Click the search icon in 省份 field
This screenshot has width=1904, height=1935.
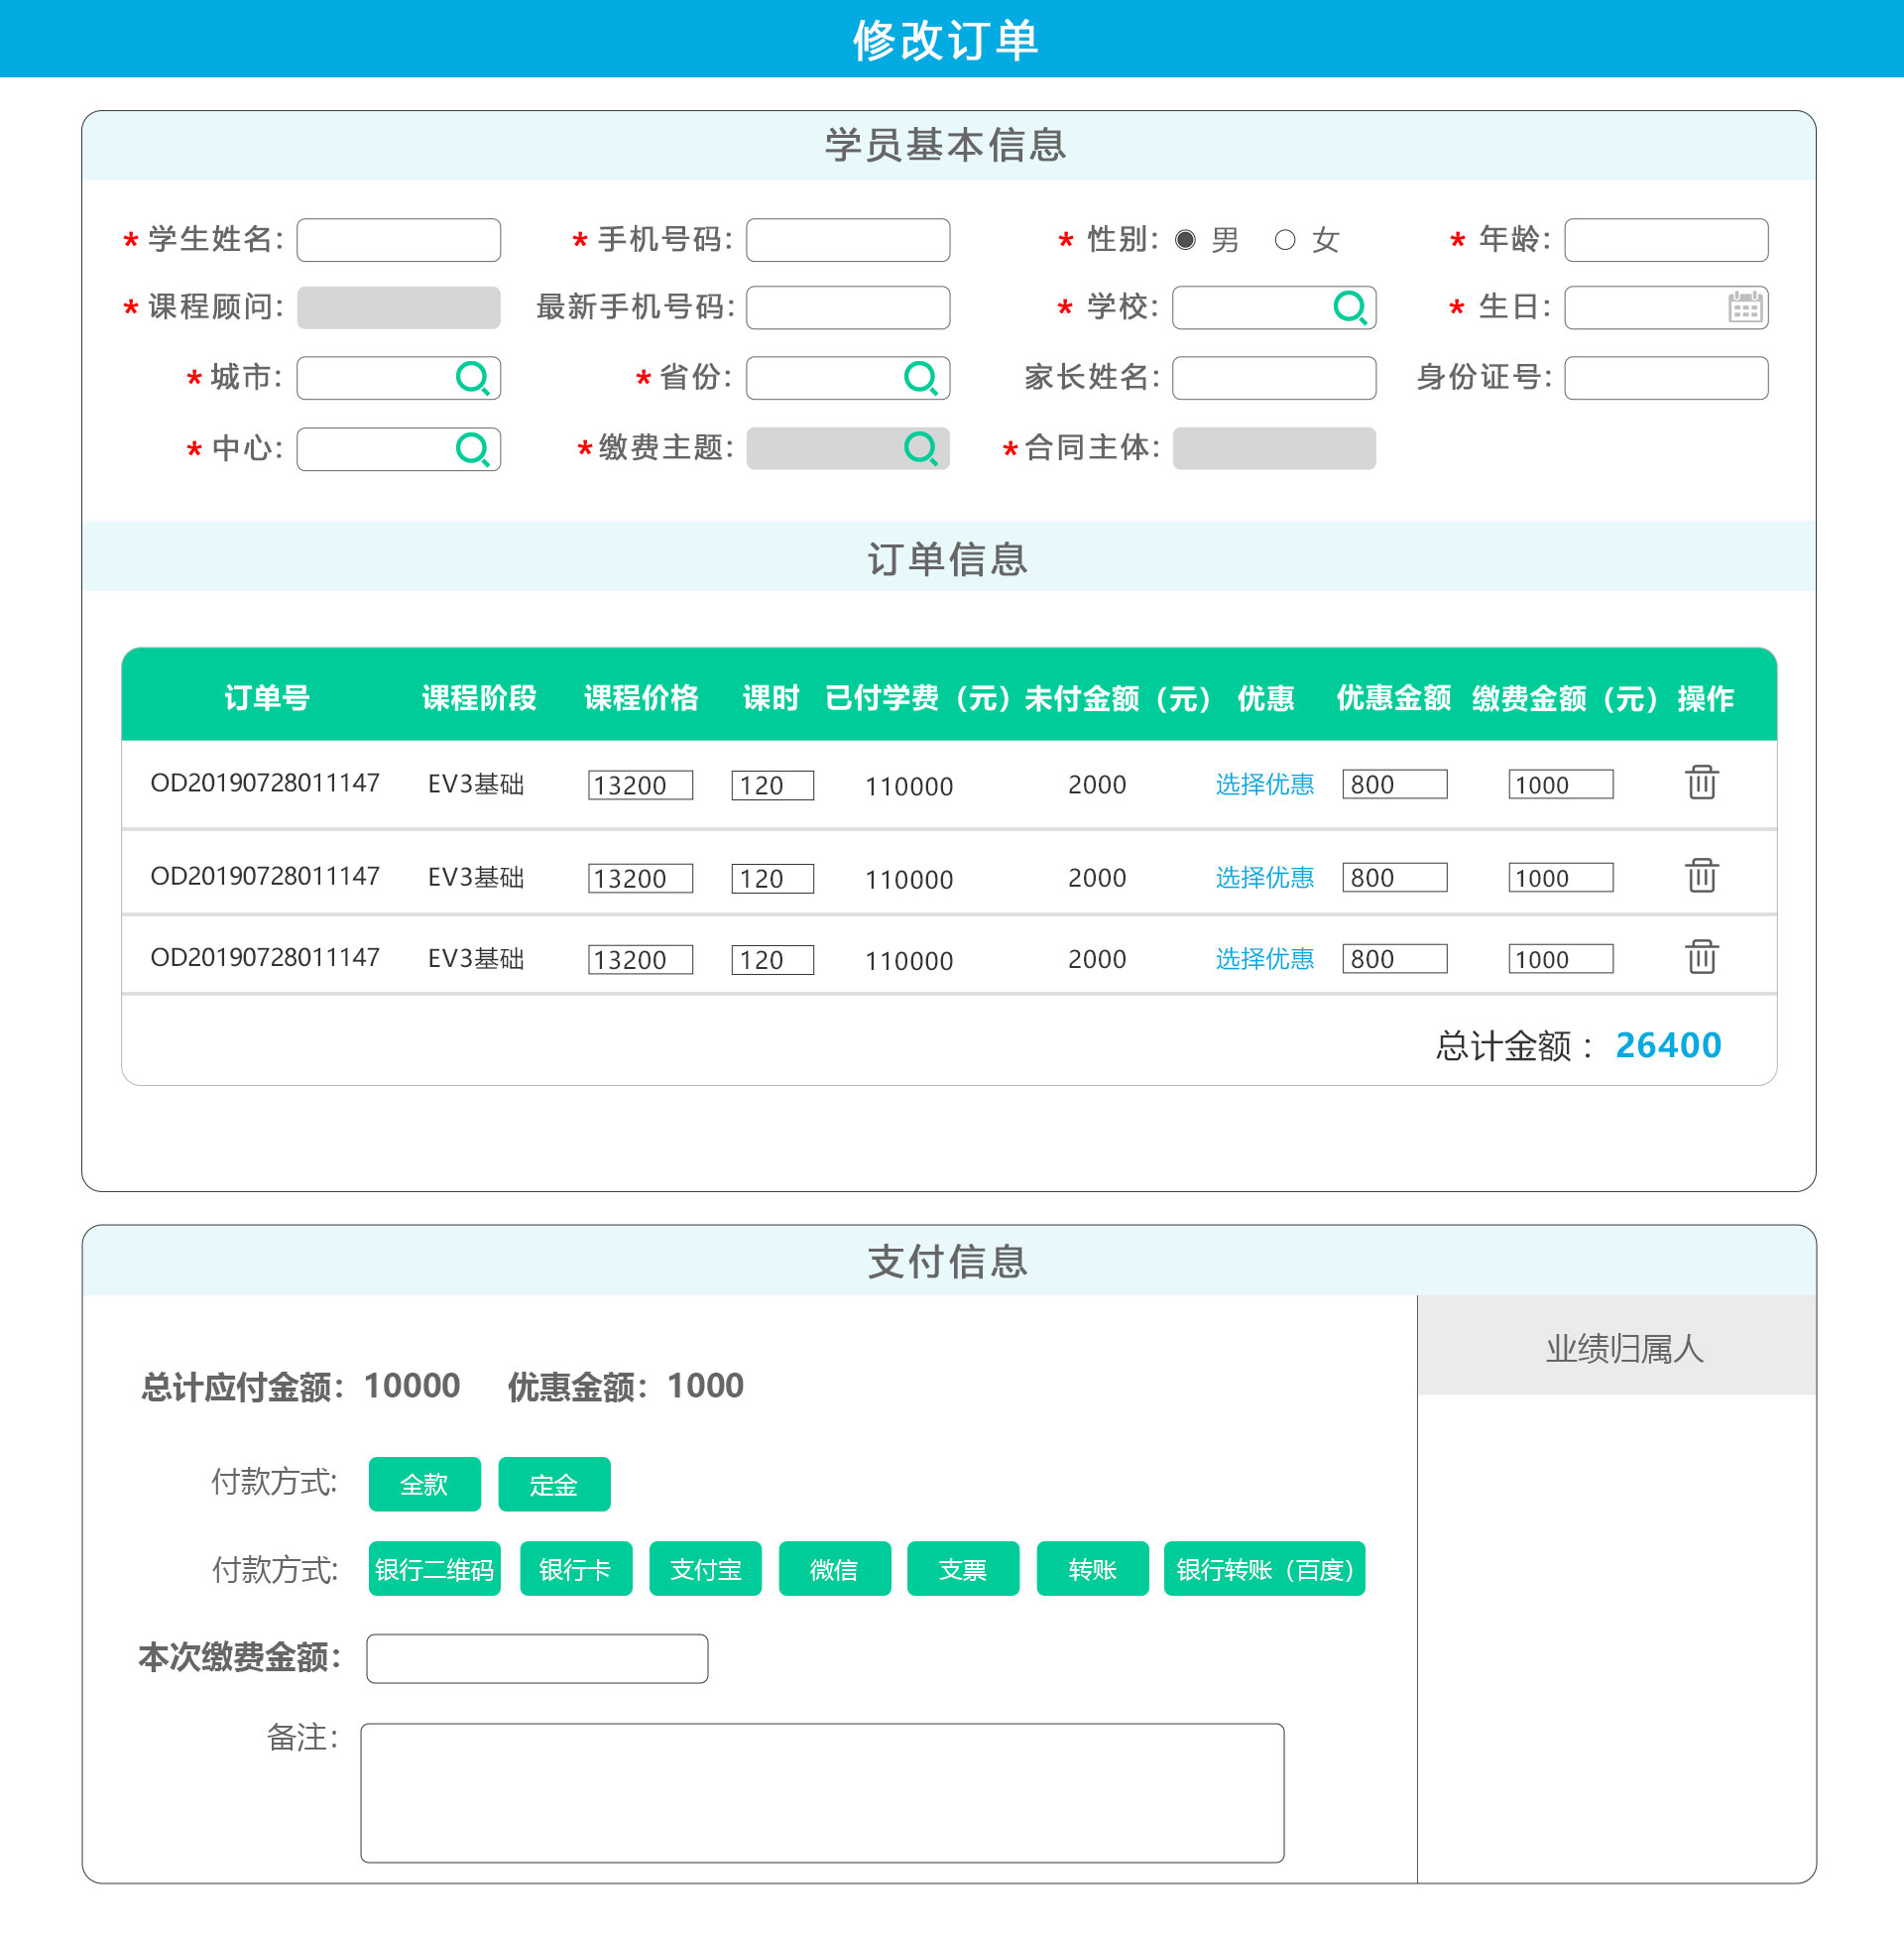click(921, 378)
